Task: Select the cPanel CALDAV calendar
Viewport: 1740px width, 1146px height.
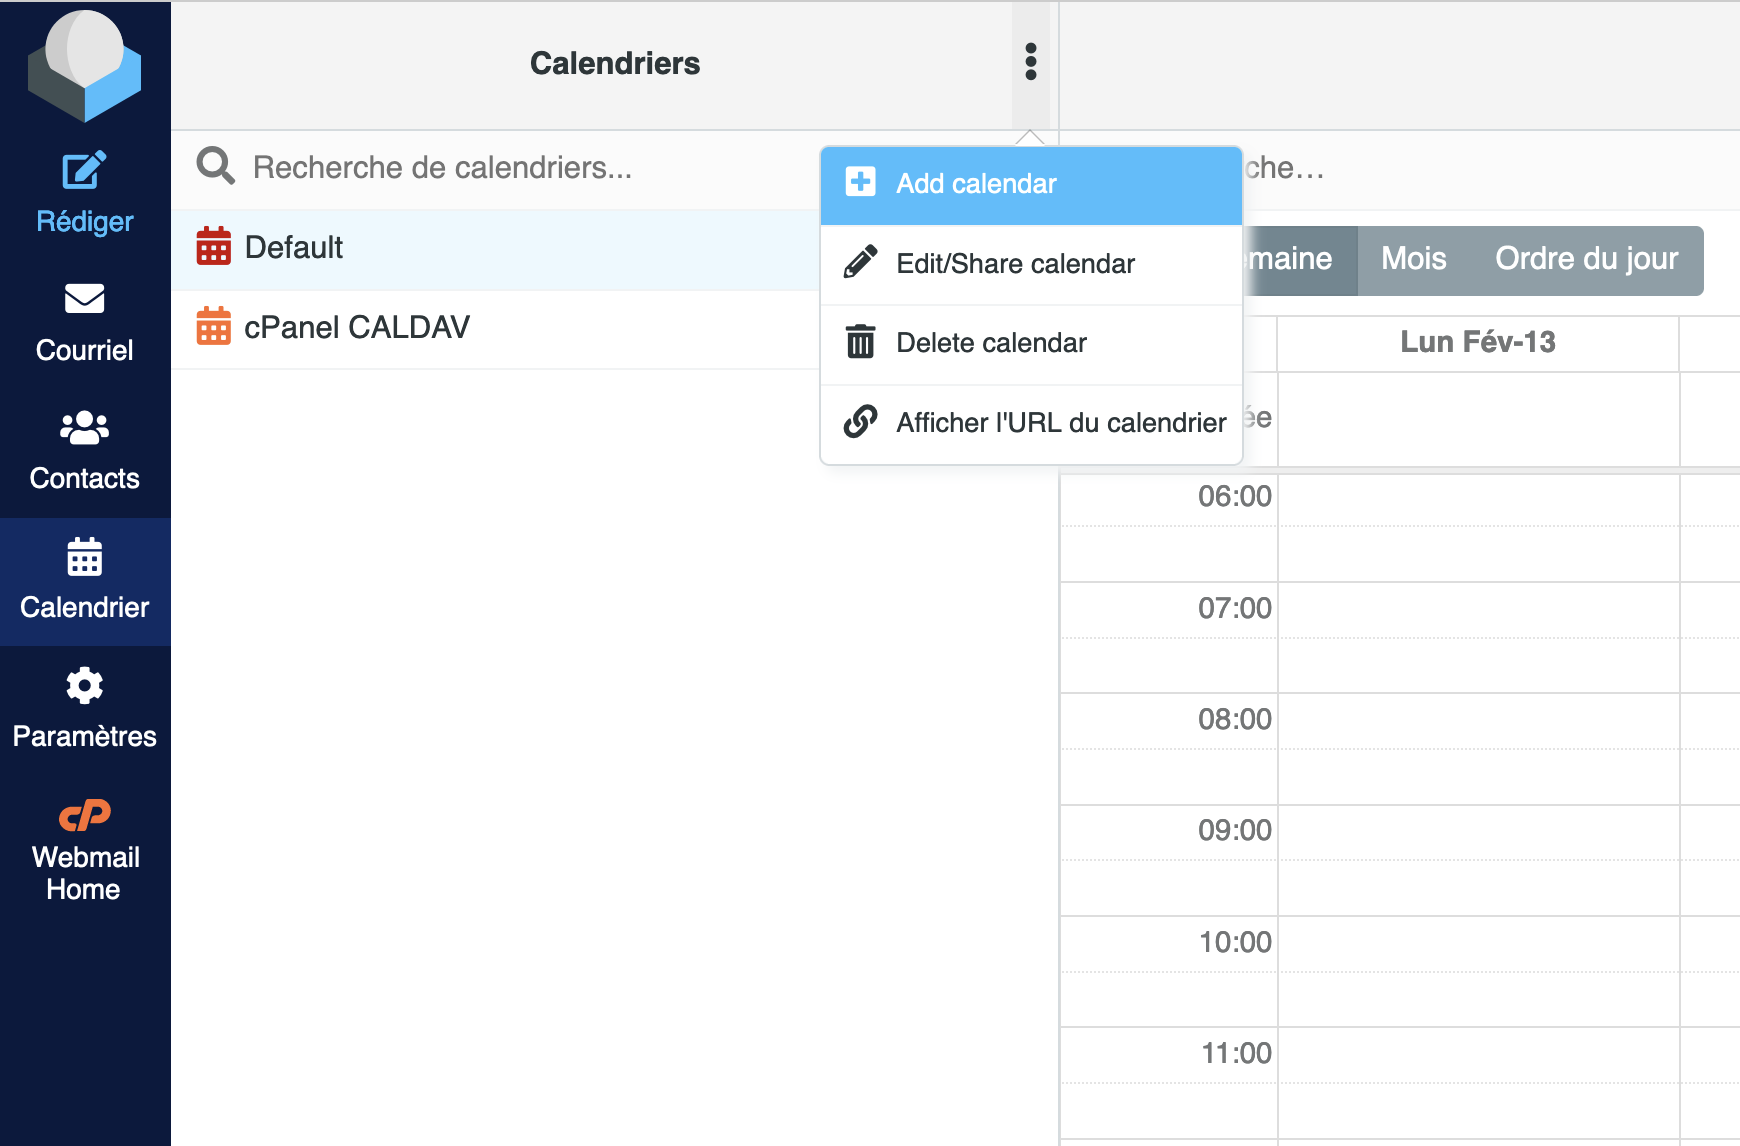Action: click(x=495, y=328)
